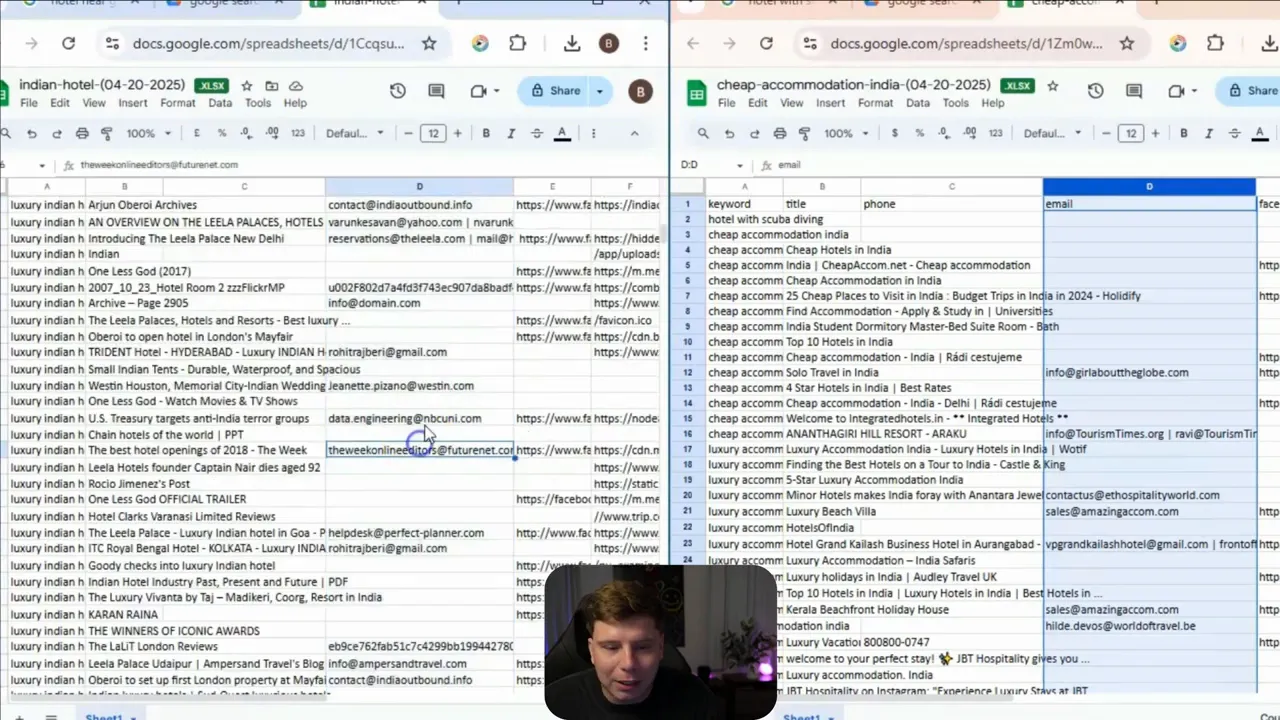Open version history in cheap-accommodation window
The height and width of the screenshot is (720, 1280).
[1096, 91]
